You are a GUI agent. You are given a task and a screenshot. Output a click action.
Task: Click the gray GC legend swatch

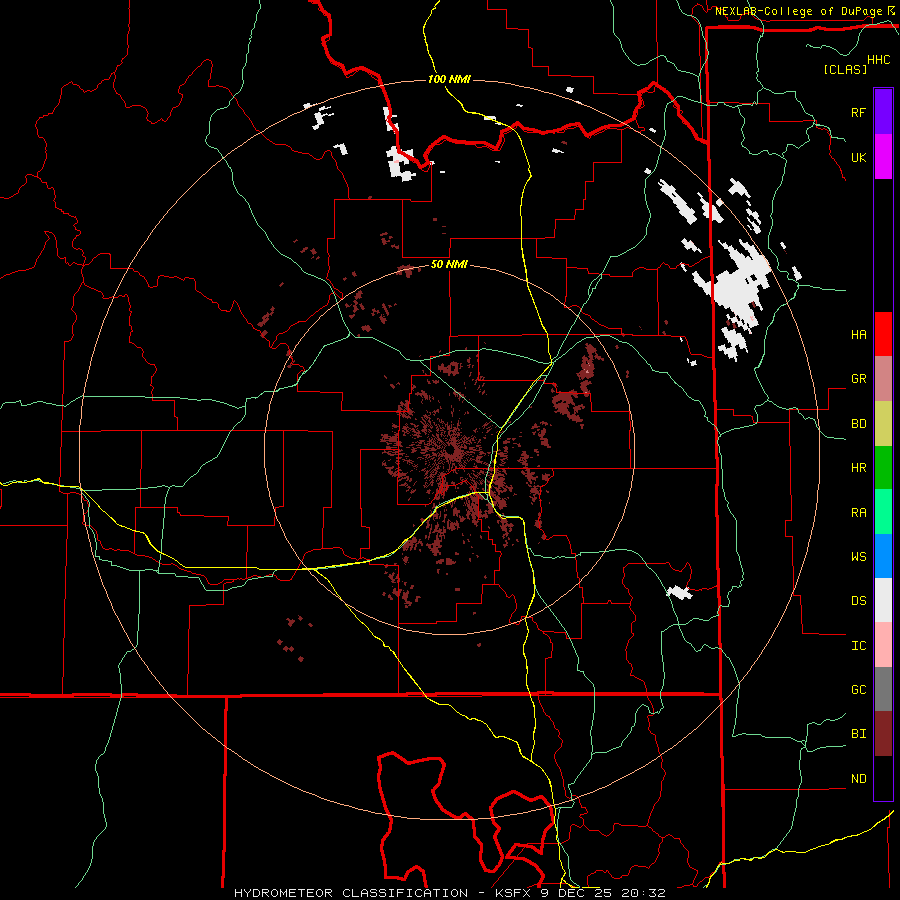(883, 689)
